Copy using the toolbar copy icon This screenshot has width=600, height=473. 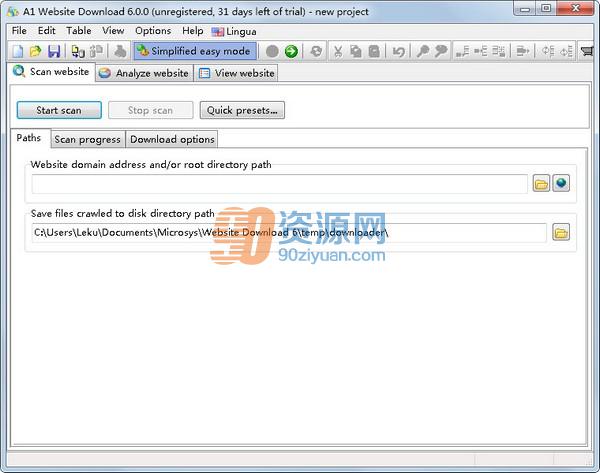[x=356, y=51]
